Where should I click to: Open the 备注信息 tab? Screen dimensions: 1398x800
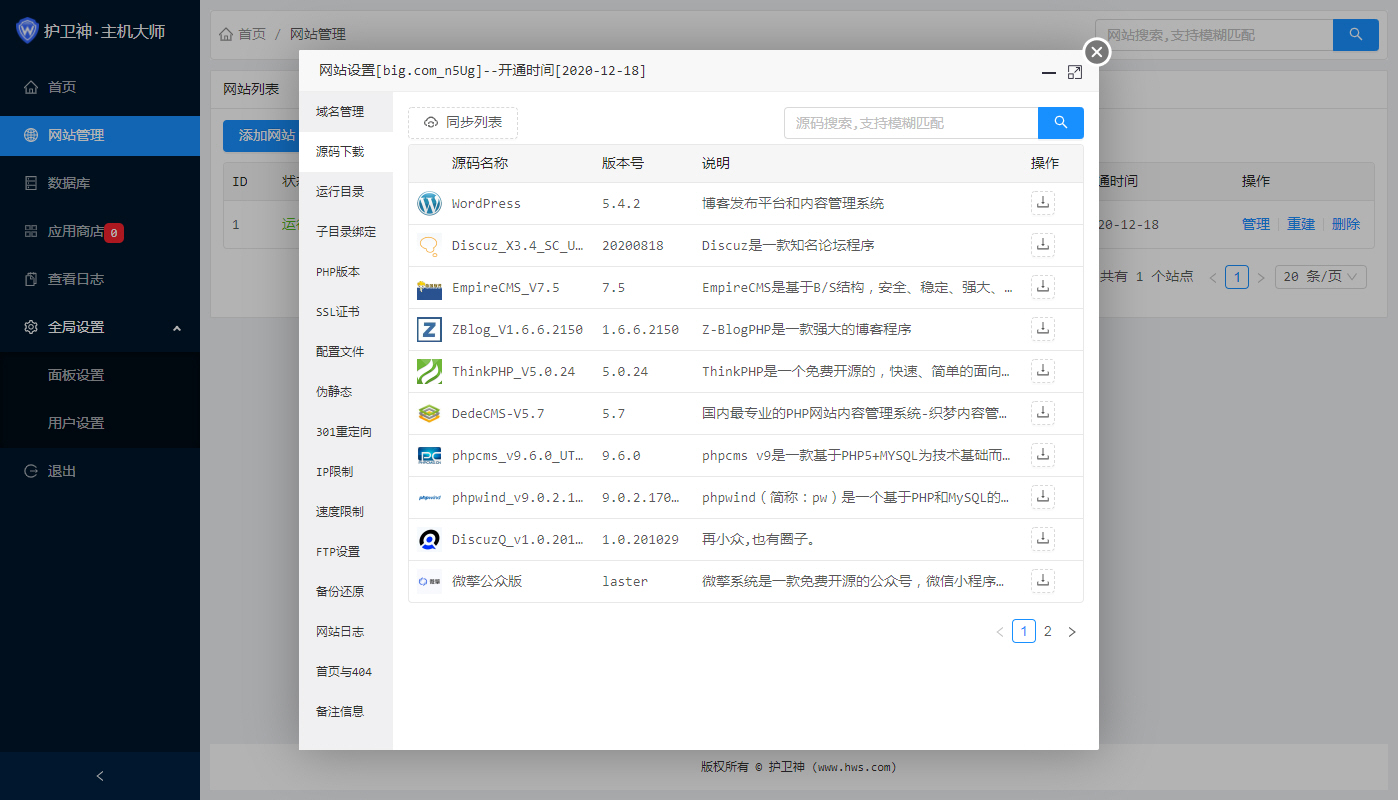[x=346, y=712]
